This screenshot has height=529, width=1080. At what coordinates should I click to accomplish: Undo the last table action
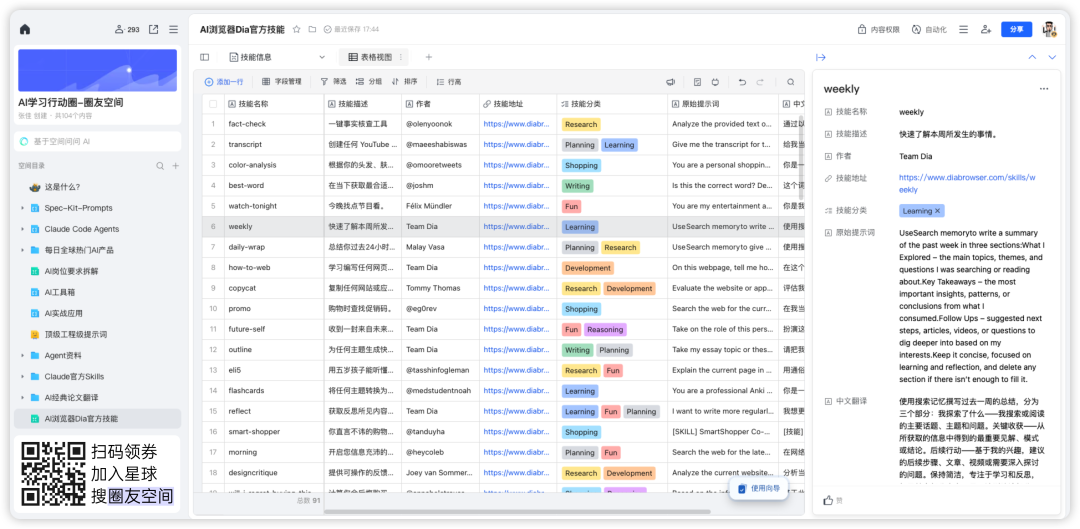click(x=742, y=82)
